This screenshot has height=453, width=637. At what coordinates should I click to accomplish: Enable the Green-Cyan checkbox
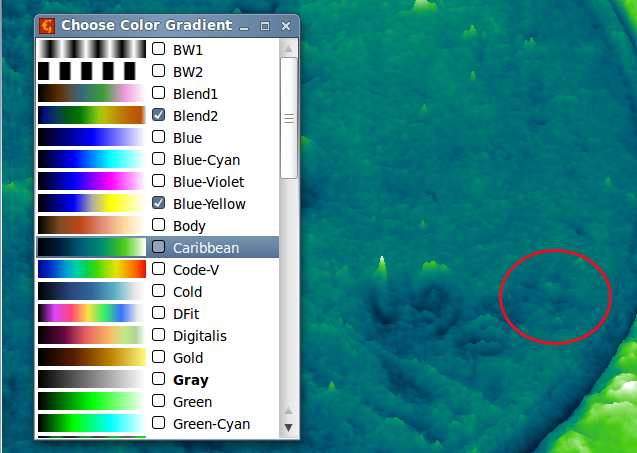[158, 423]
